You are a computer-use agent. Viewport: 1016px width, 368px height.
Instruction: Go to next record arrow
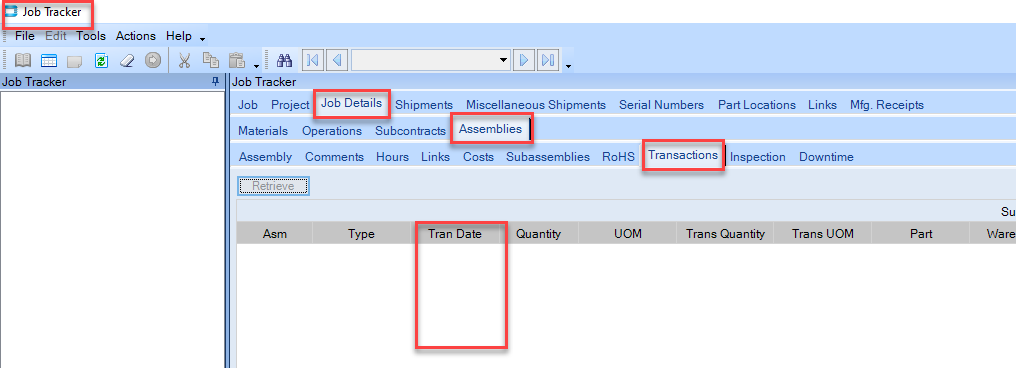[x=524, y=60]
